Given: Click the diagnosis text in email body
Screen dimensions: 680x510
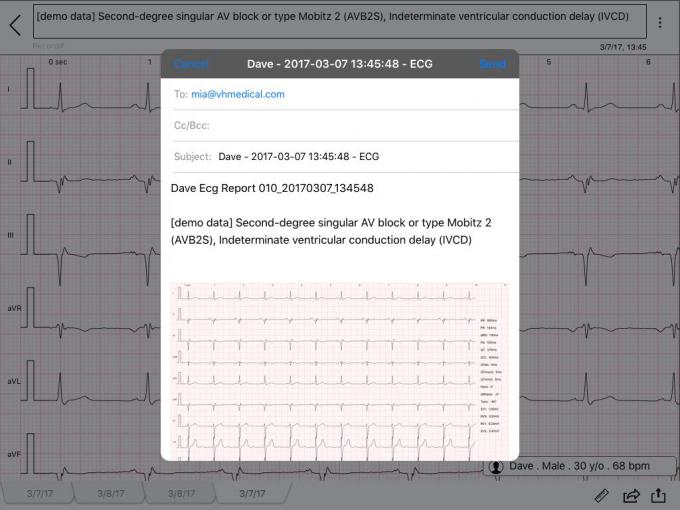Looking at the screenshot, I should [x=331, y=231].
